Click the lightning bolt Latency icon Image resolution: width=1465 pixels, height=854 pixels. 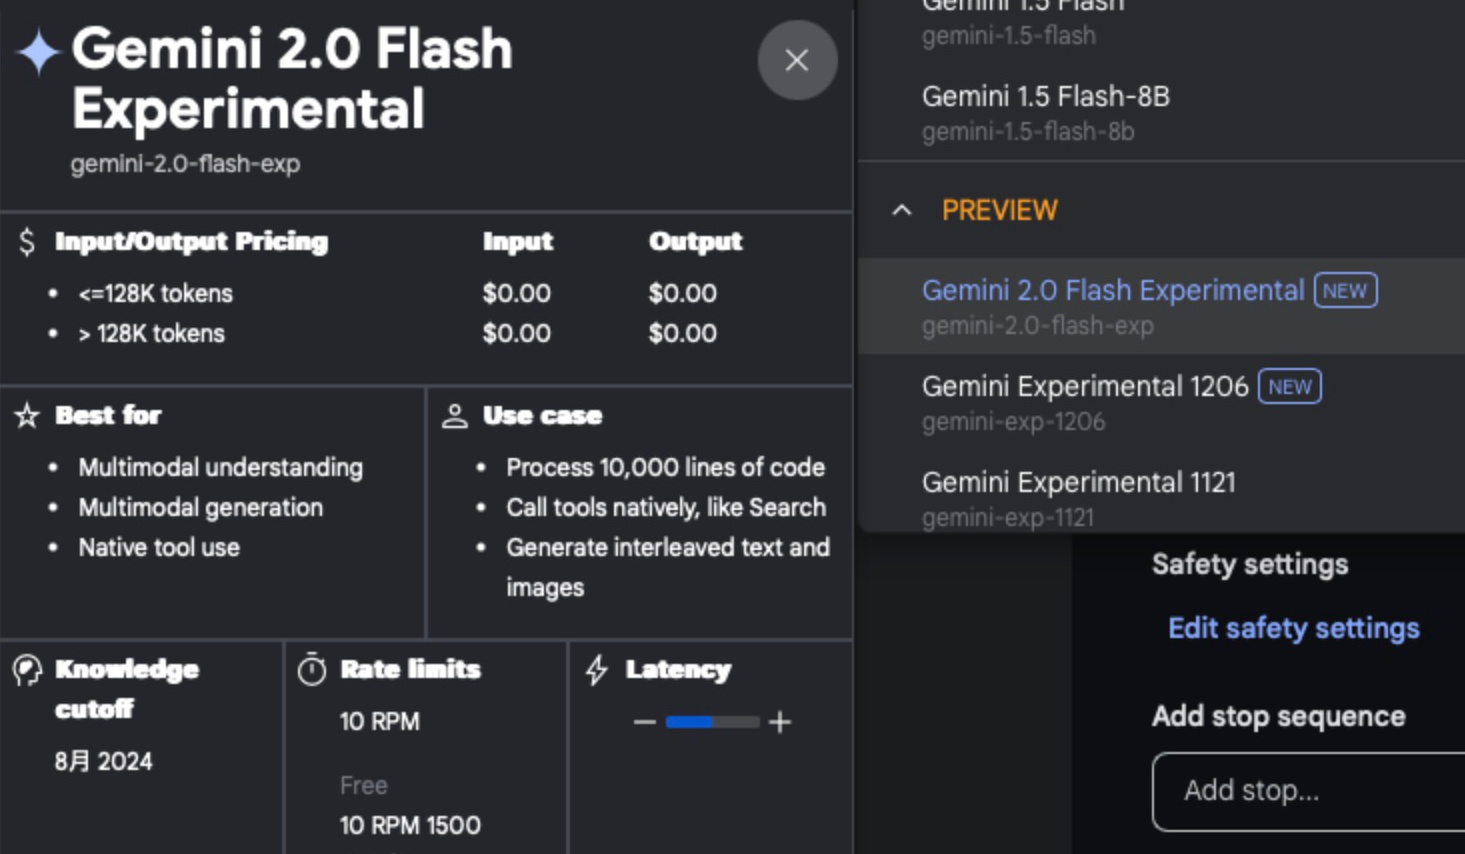point(597,670)
